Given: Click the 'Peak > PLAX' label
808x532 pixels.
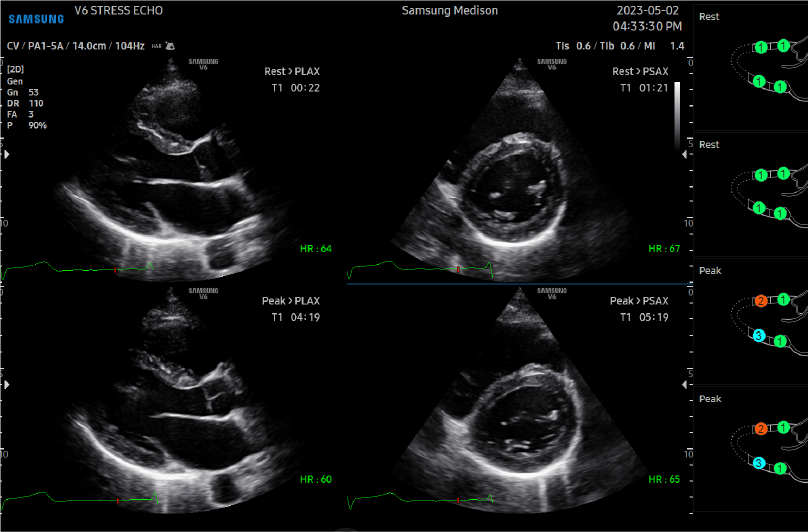Looking at the screenshot, I should point(291,301).
